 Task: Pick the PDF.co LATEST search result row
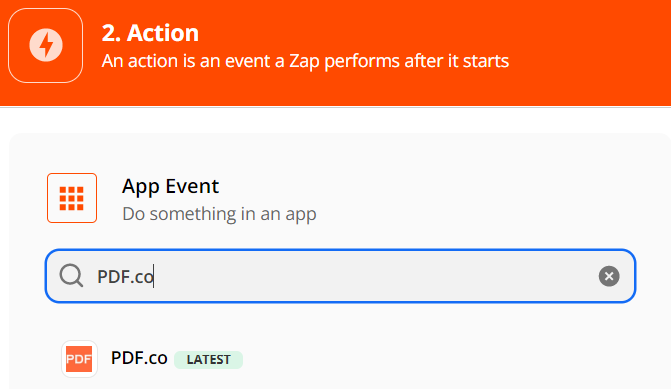click(x=340, y=359)
